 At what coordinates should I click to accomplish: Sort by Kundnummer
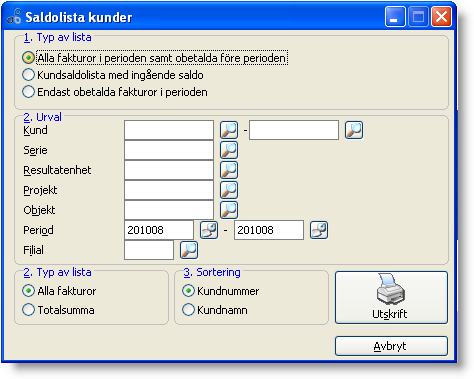pos(221,291)
